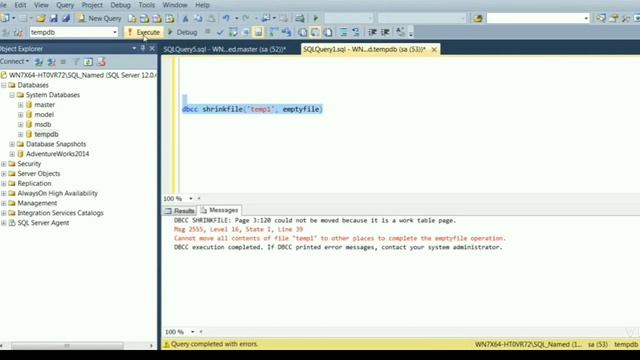Image resolution: width=640 pixels, height=360 pixels.
Task: Copy the selection with the Copy icon
Action: 198,18
